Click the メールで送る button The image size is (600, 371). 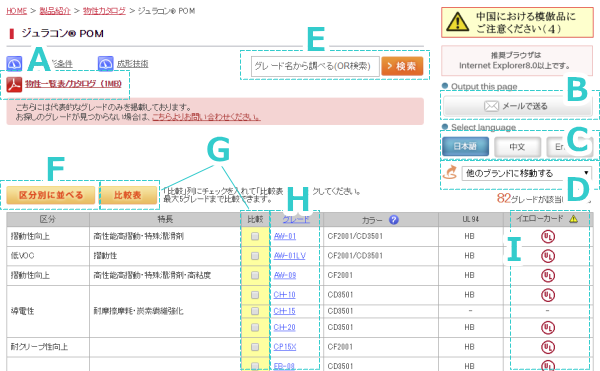click(x=518, y=106)
